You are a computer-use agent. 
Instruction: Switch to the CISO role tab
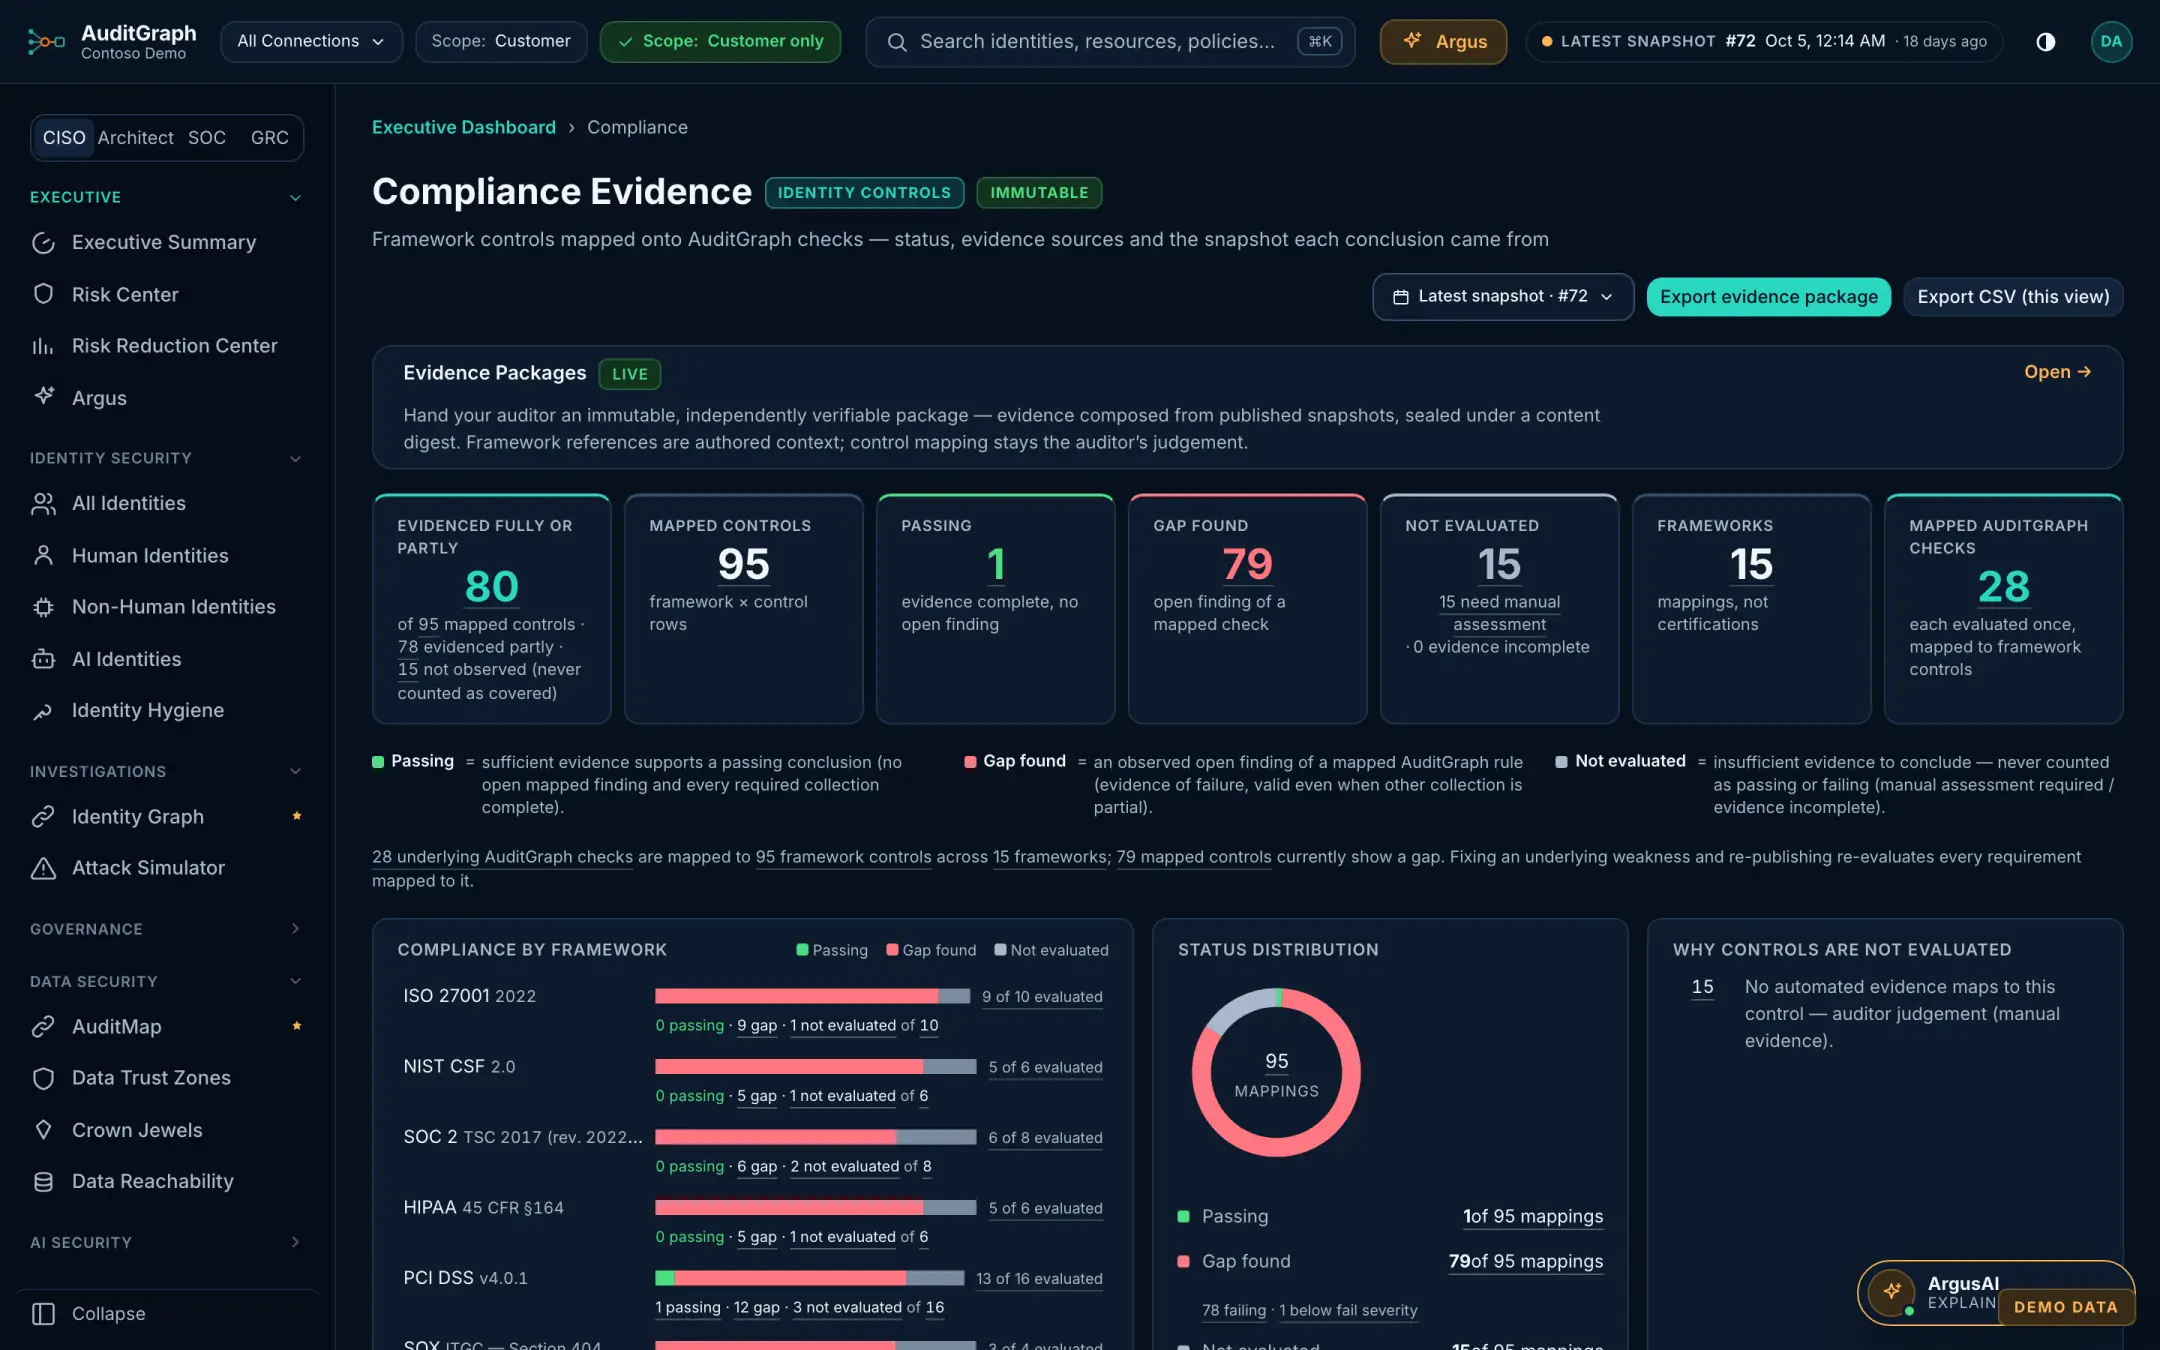click(64, 137)
